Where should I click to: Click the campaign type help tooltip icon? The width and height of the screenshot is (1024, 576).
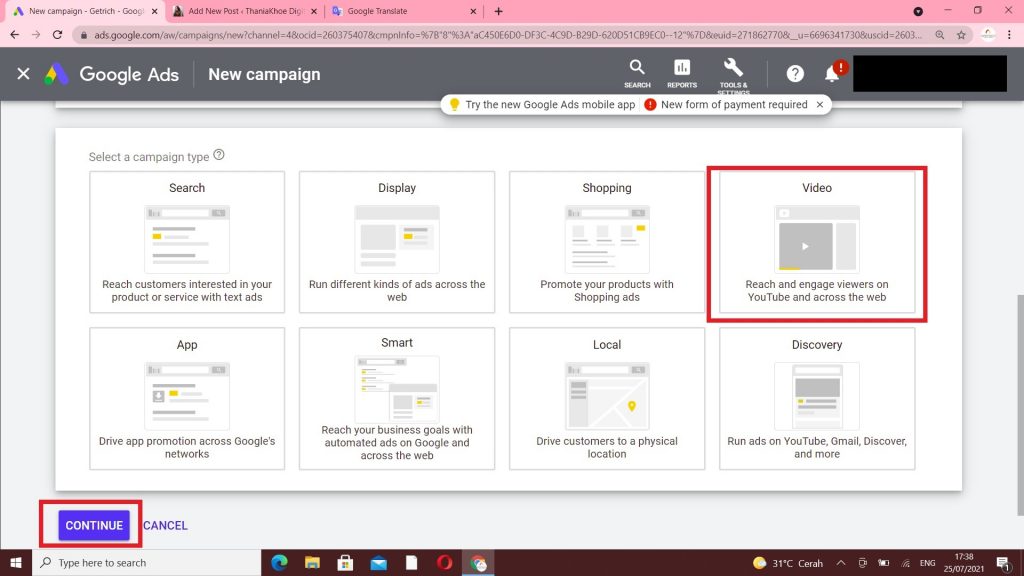point(219,156)
